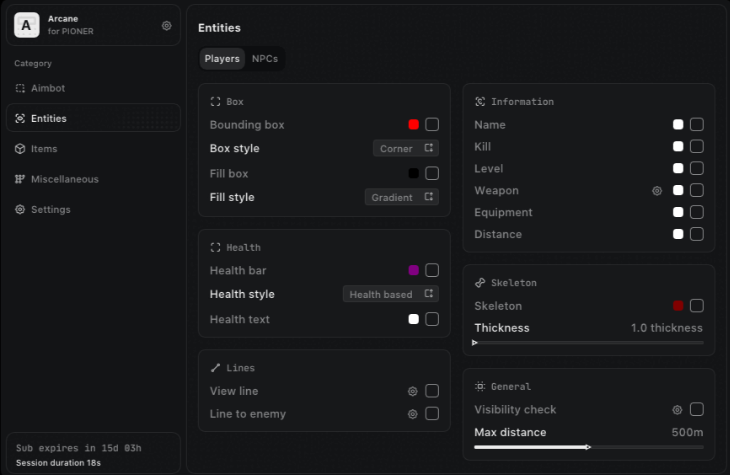The height and width of the screenshot is (475, 730).
Task: Switch to the NPCs tab
Action: tap(265, 59)
